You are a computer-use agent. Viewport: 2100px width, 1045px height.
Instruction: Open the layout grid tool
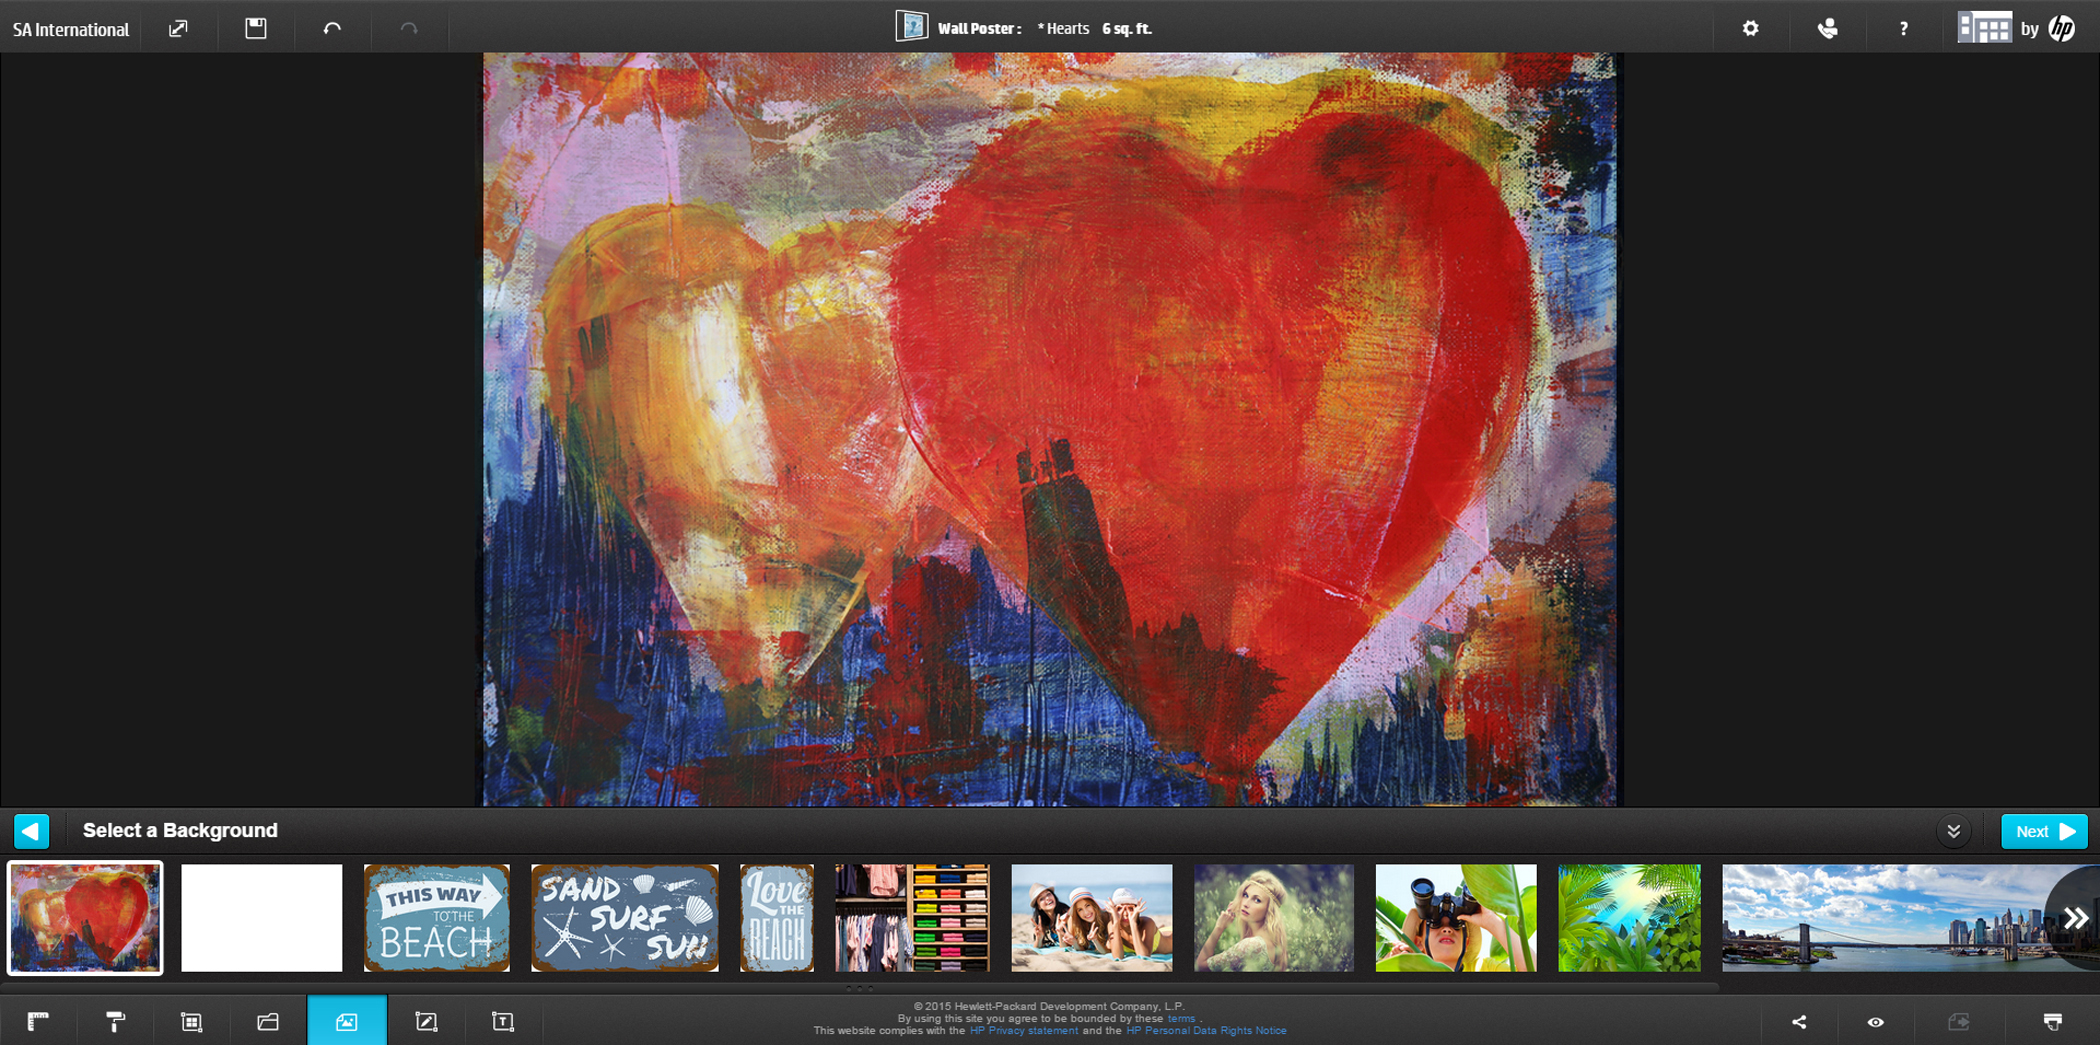point(191,1021)
